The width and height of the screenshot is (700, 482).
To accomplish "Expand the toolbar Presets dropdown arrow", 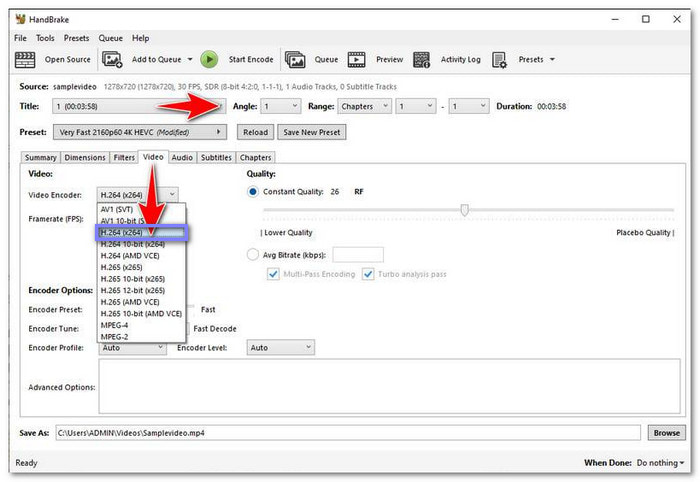I will [552, 59].
